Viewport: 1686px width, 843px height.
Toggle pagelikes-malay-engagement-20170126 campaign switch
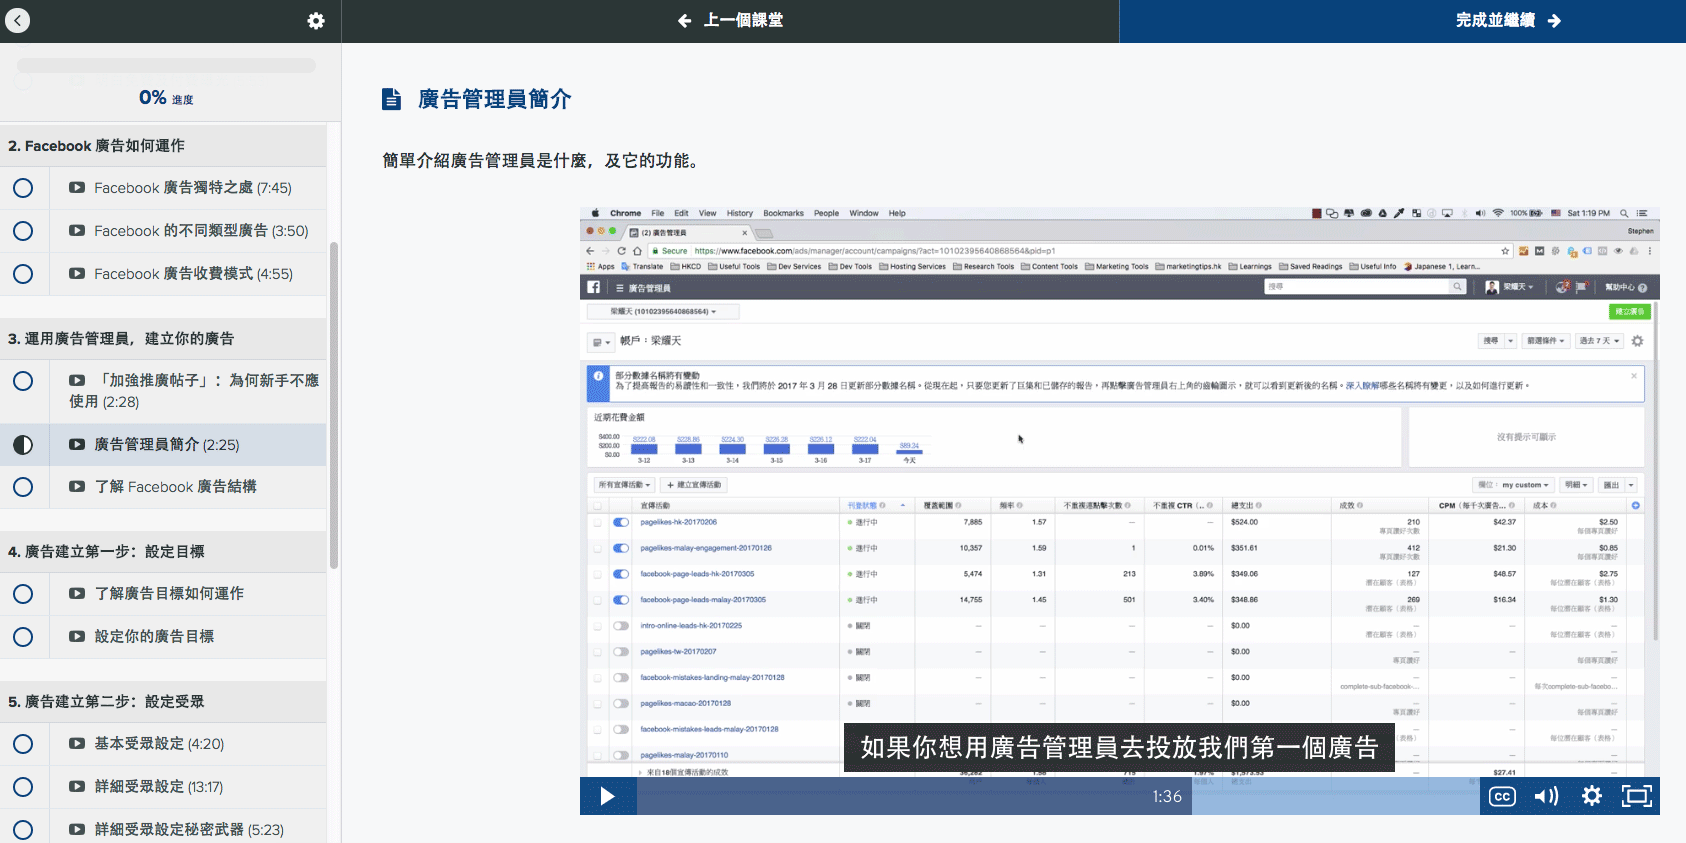[621, 548]
